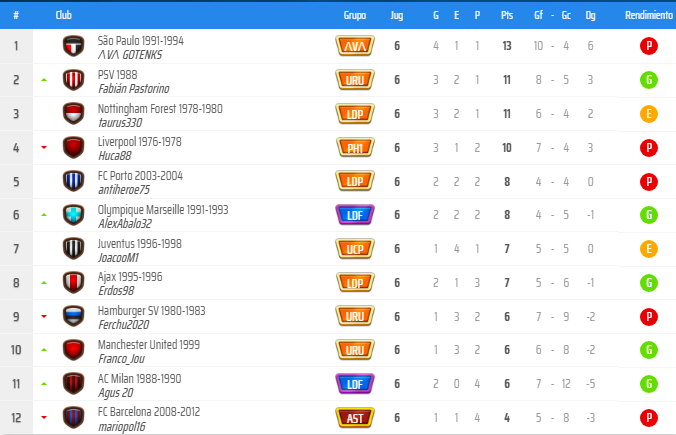Click the AVA group badge
This screenshot has height=435, width=676.
[x=354, y=46]
